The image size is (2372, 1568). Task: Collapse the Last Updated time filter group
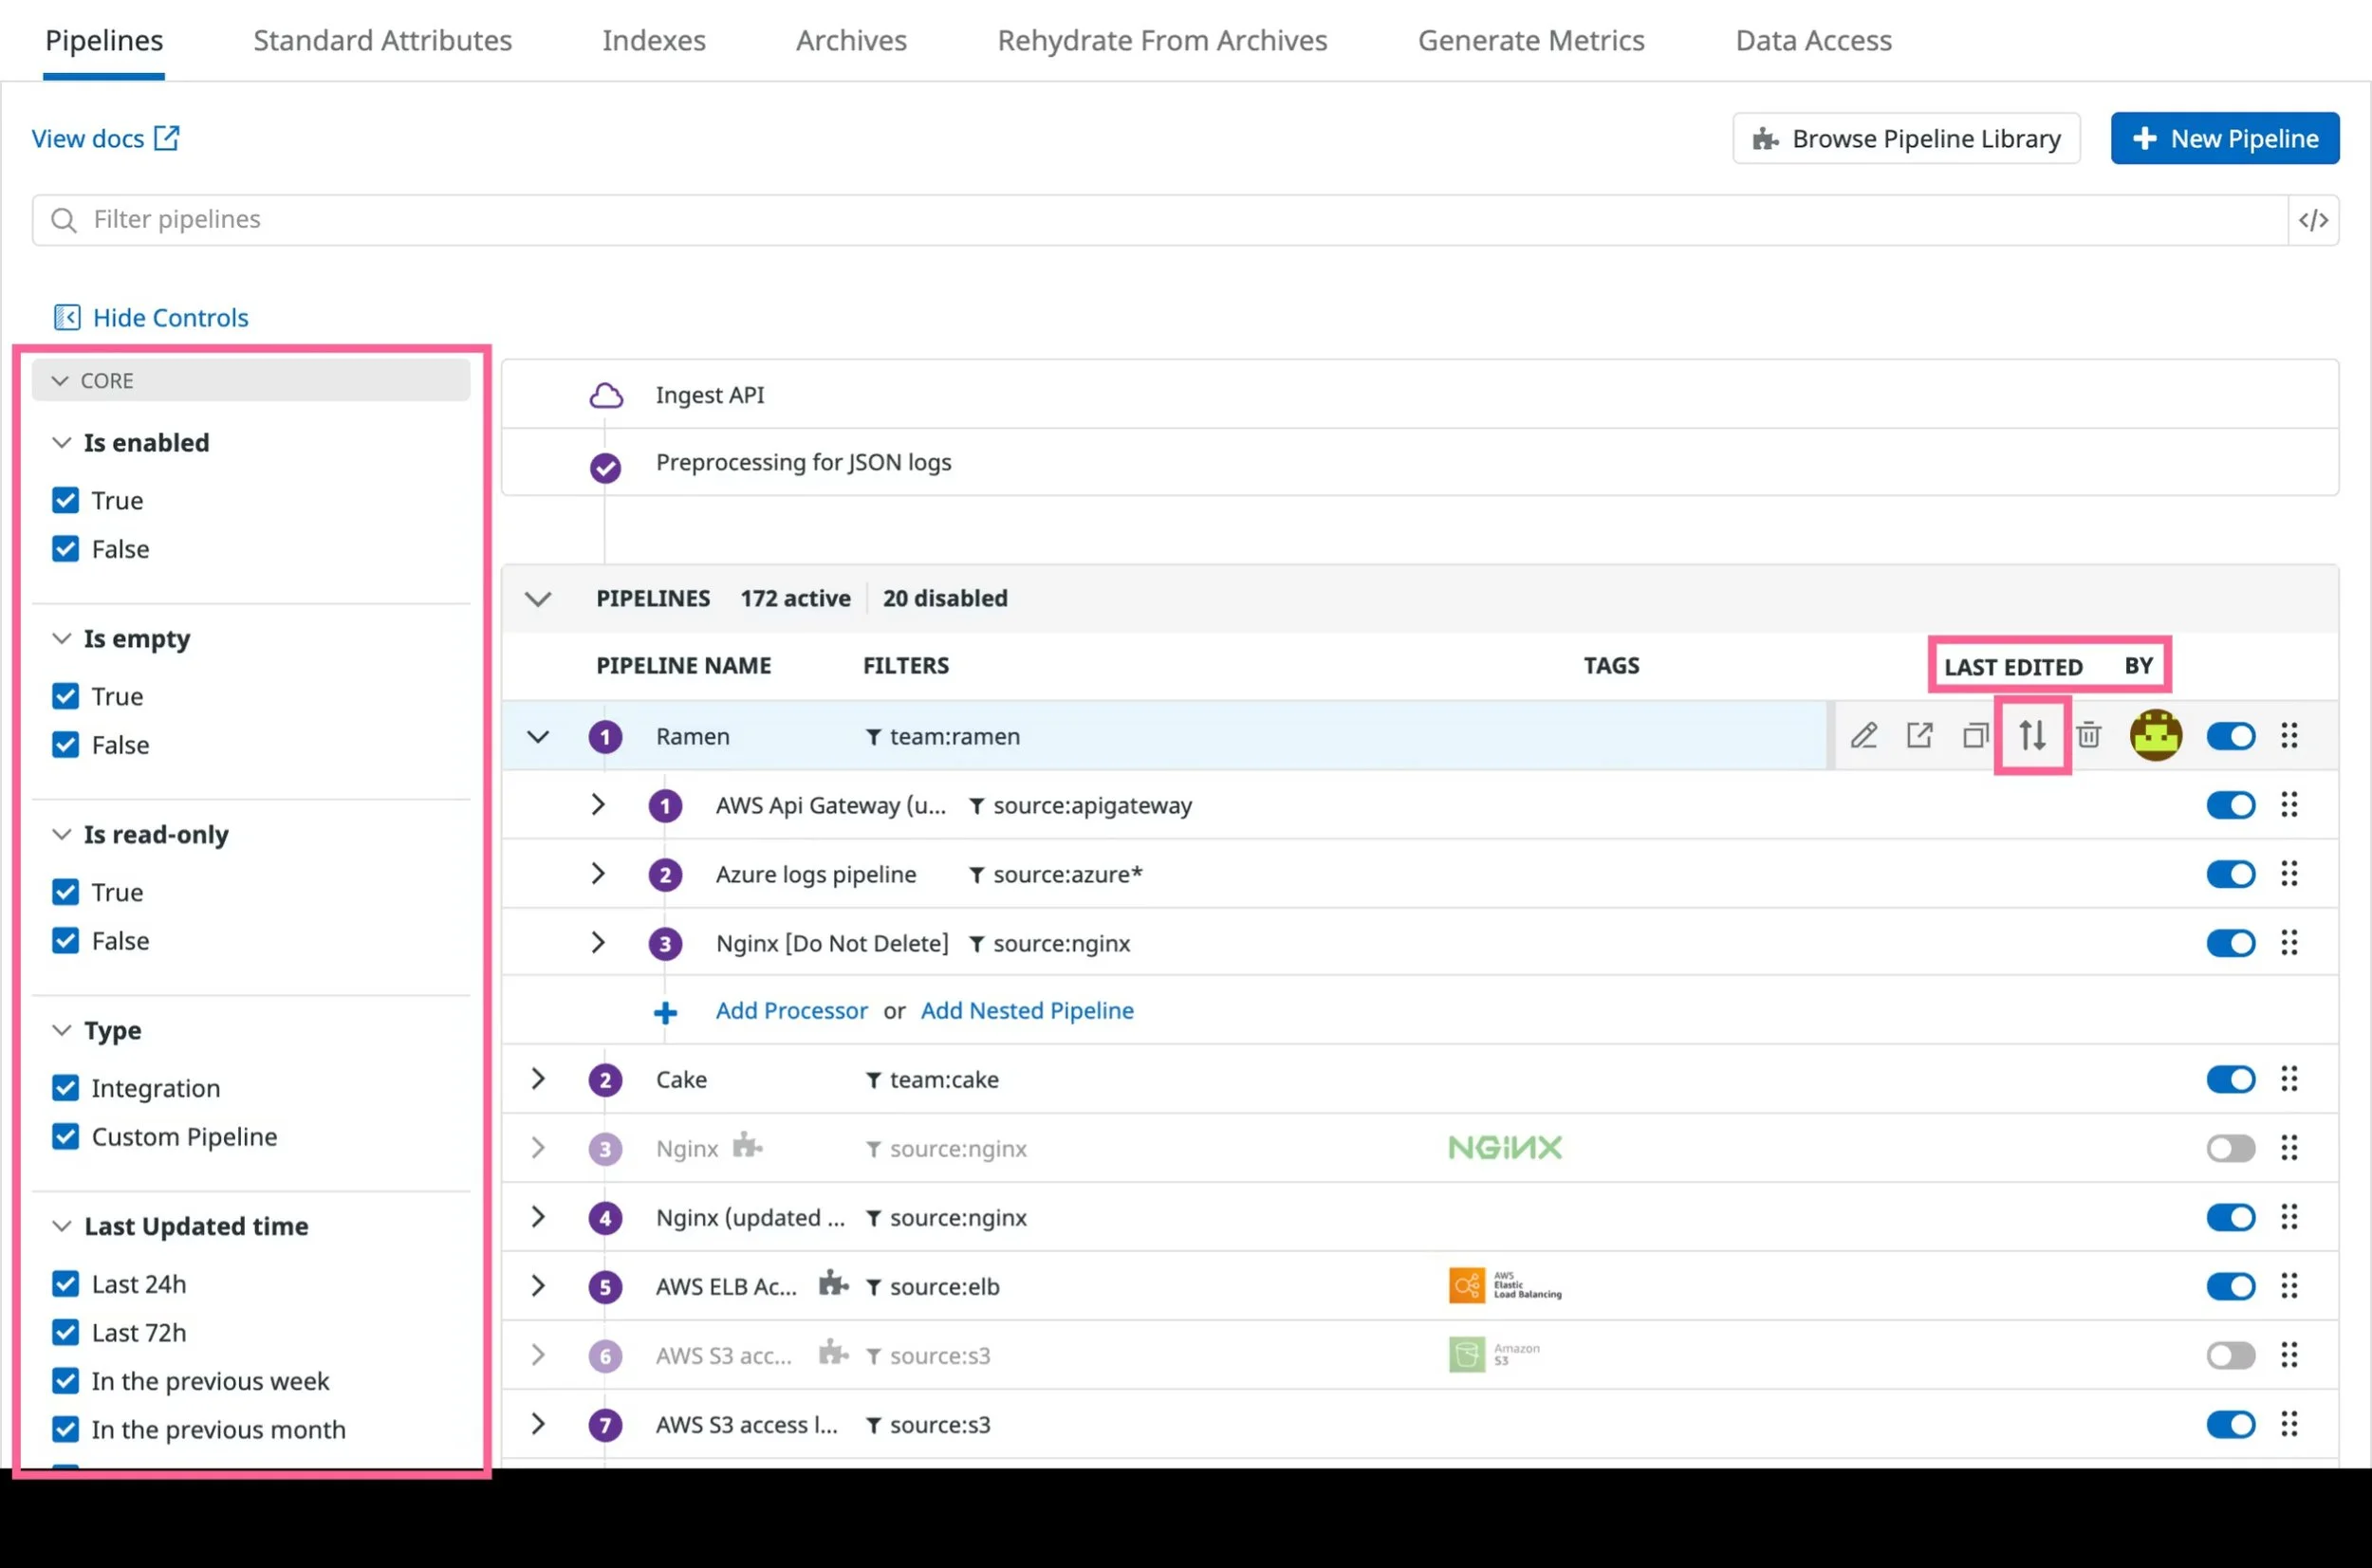point(60,1226)
